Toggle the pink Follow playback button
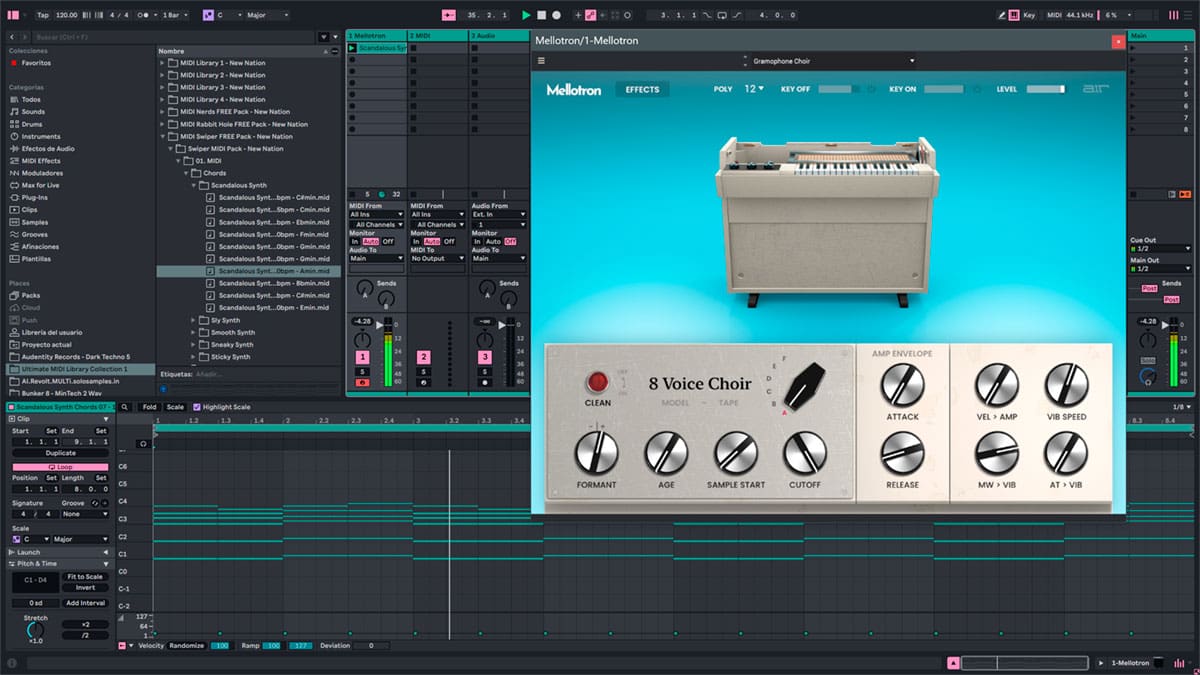Image resolution: width=1200 pixels, height=675 pixels. point(448,15)
